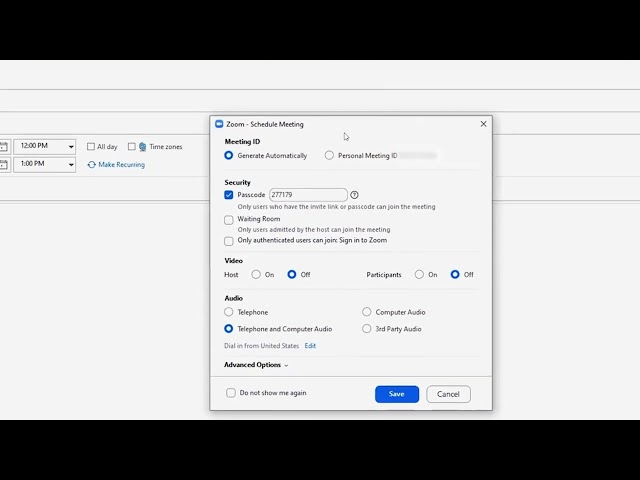This screenshot has height=480, width=640.
Task: Uncheck the Passcode checkbox
Action: [x=229, y=195]
